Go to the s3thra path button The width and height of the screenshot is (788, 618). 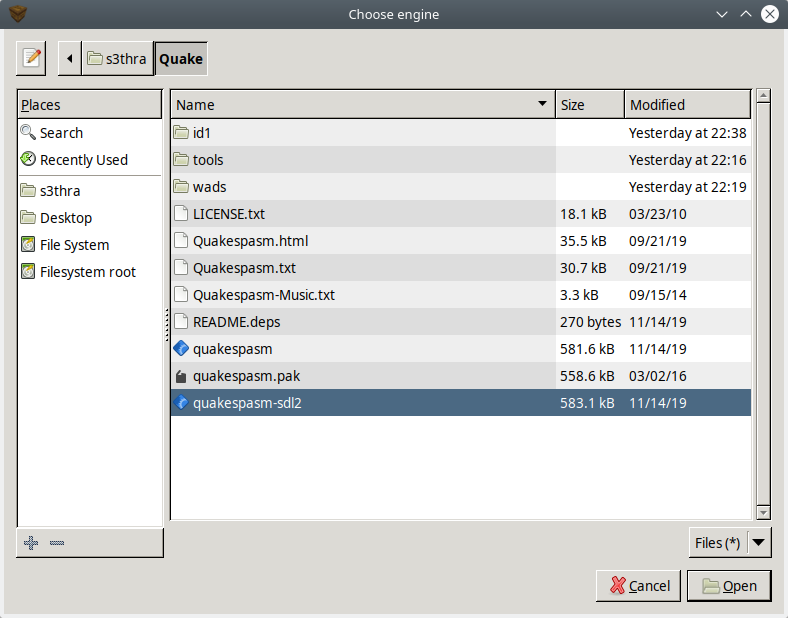point(118,59)
